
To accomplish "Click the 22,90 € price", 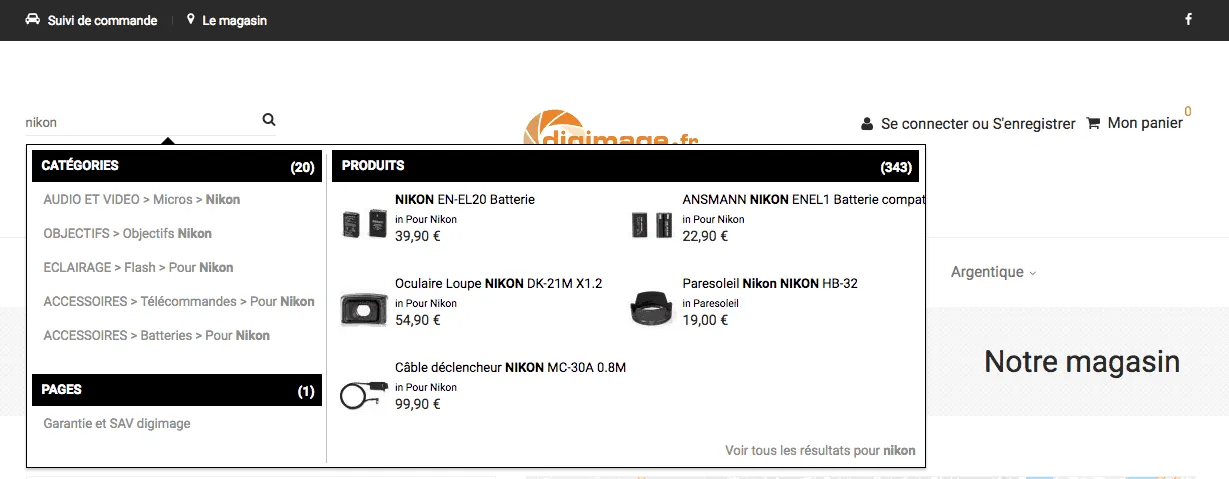I will click(705, 236).
